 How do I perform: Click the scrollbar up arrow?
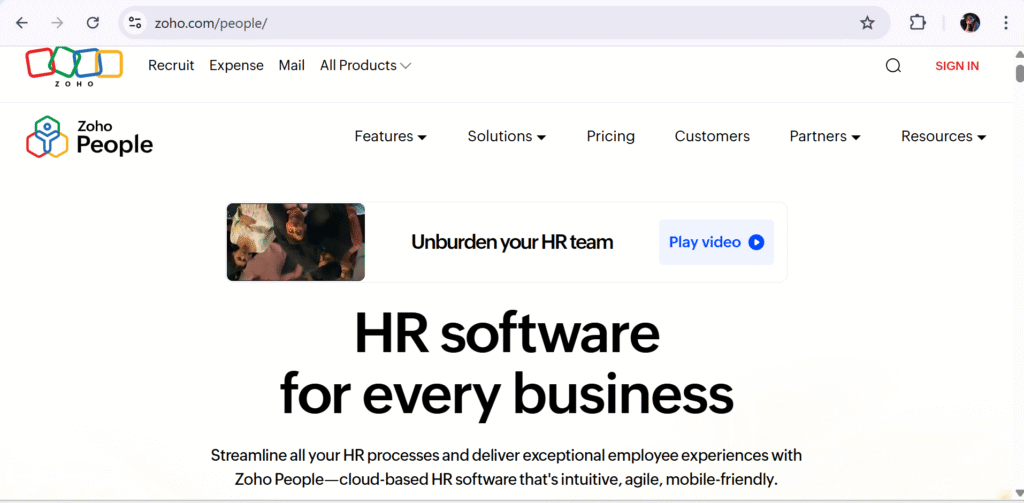tap(1019, 54)
